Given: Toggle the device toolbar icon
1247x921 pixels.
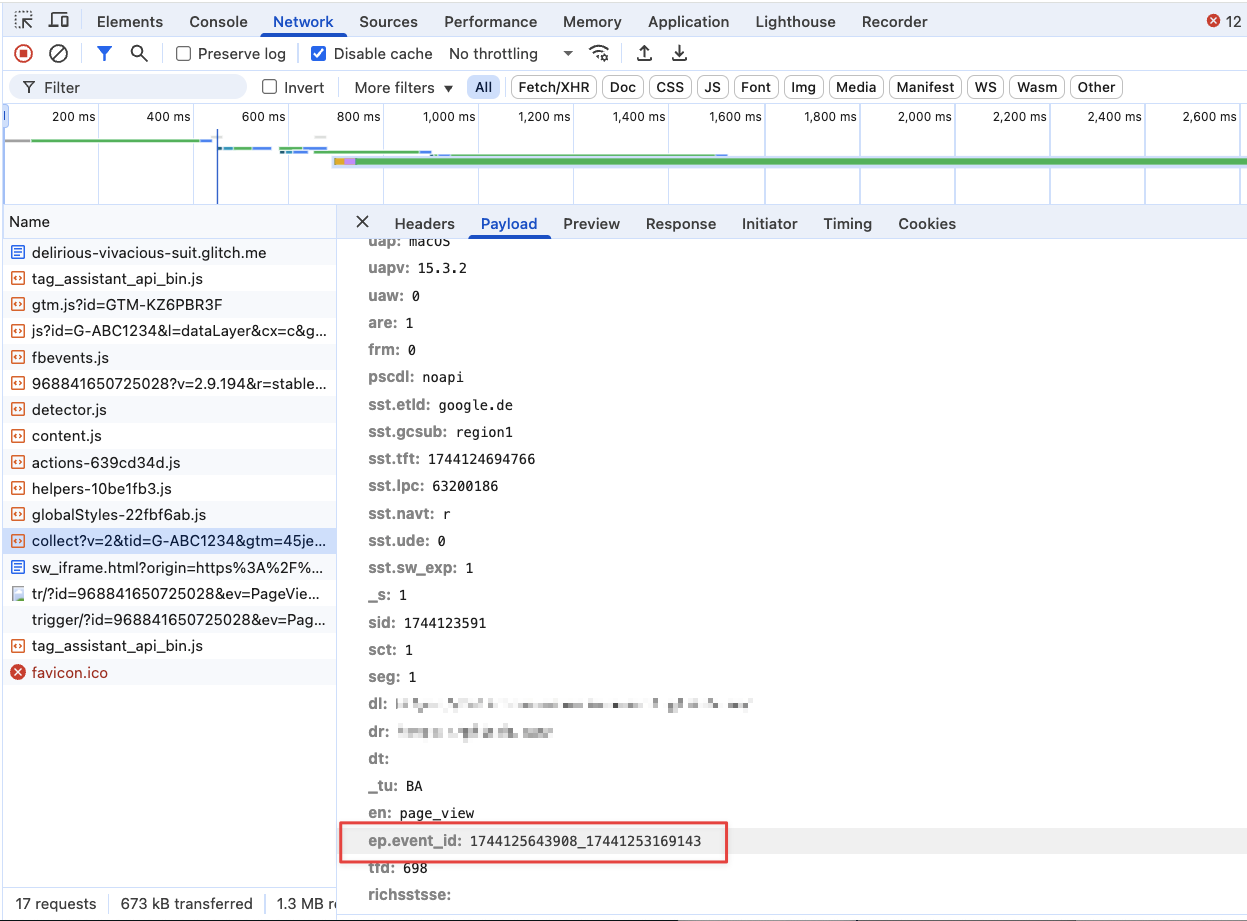Looking at the screenshot, I should click(x=59, y=21).
